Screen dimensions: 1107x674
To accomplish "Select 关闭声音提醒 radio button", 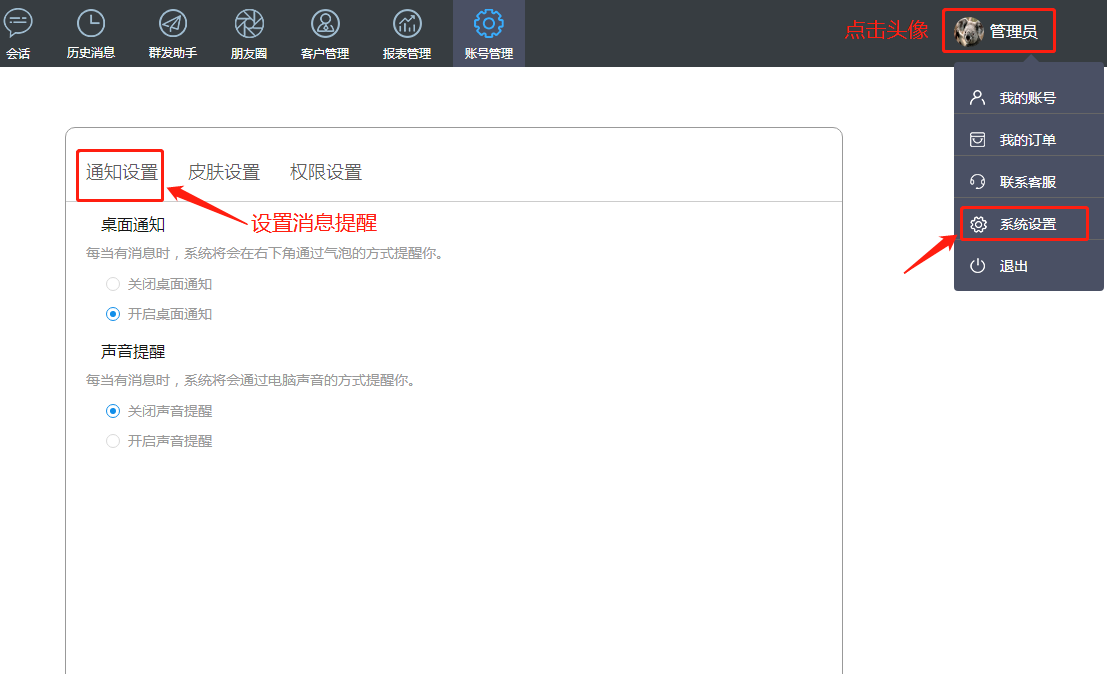I will [113, 411].
